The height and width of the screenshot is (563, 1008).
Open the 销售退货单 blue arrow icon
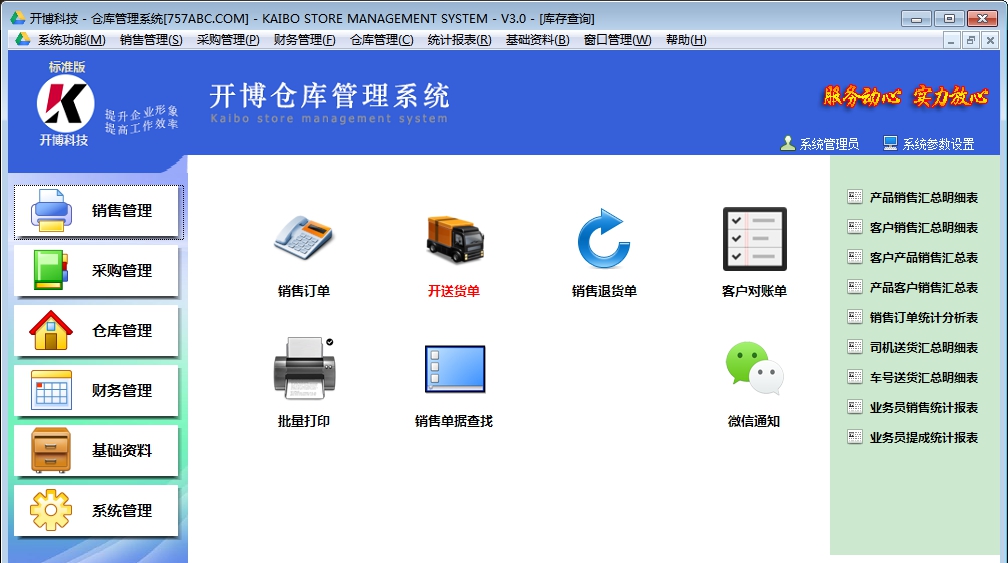click(604, 238)
